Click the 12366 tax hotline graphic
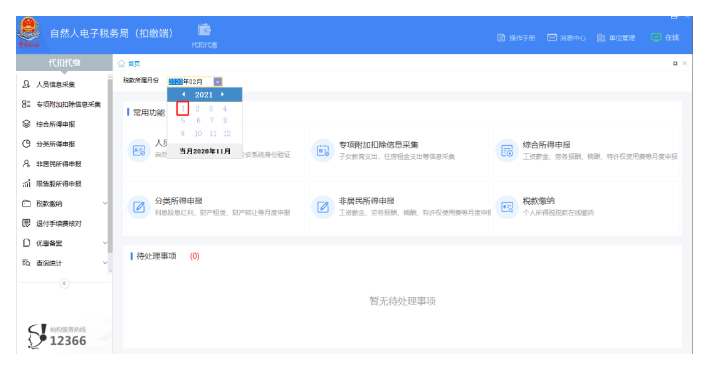The height and width of the screenshot is (377, 711). pyautogui.click(x=57, y=337)
